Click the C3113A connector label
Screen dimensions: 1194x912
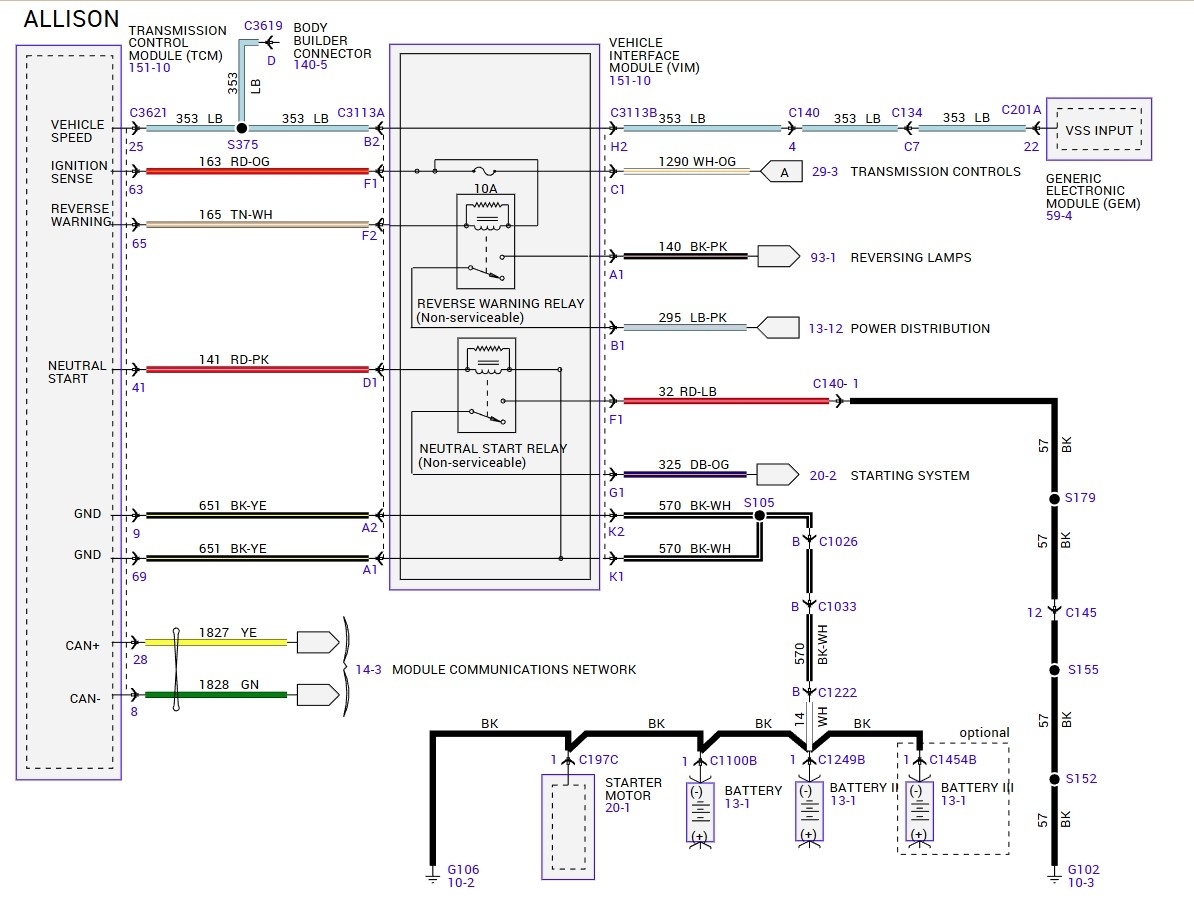click(361, 113)
